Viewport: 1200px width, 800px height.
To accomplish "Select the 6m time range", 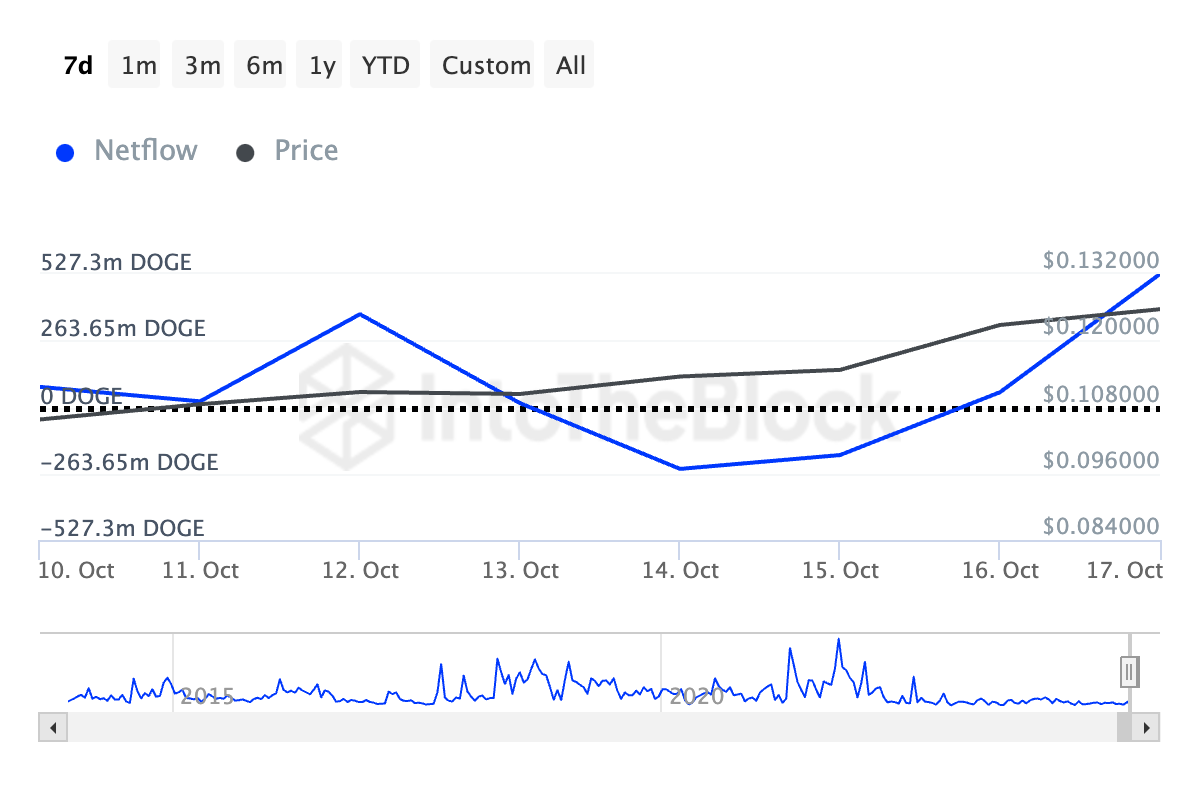I will (264, 66).
